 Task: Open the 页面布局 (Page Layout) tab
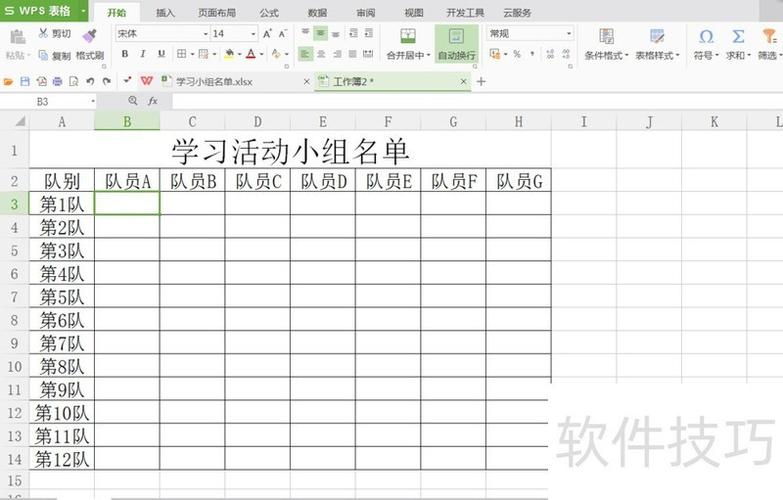point(217,13)
